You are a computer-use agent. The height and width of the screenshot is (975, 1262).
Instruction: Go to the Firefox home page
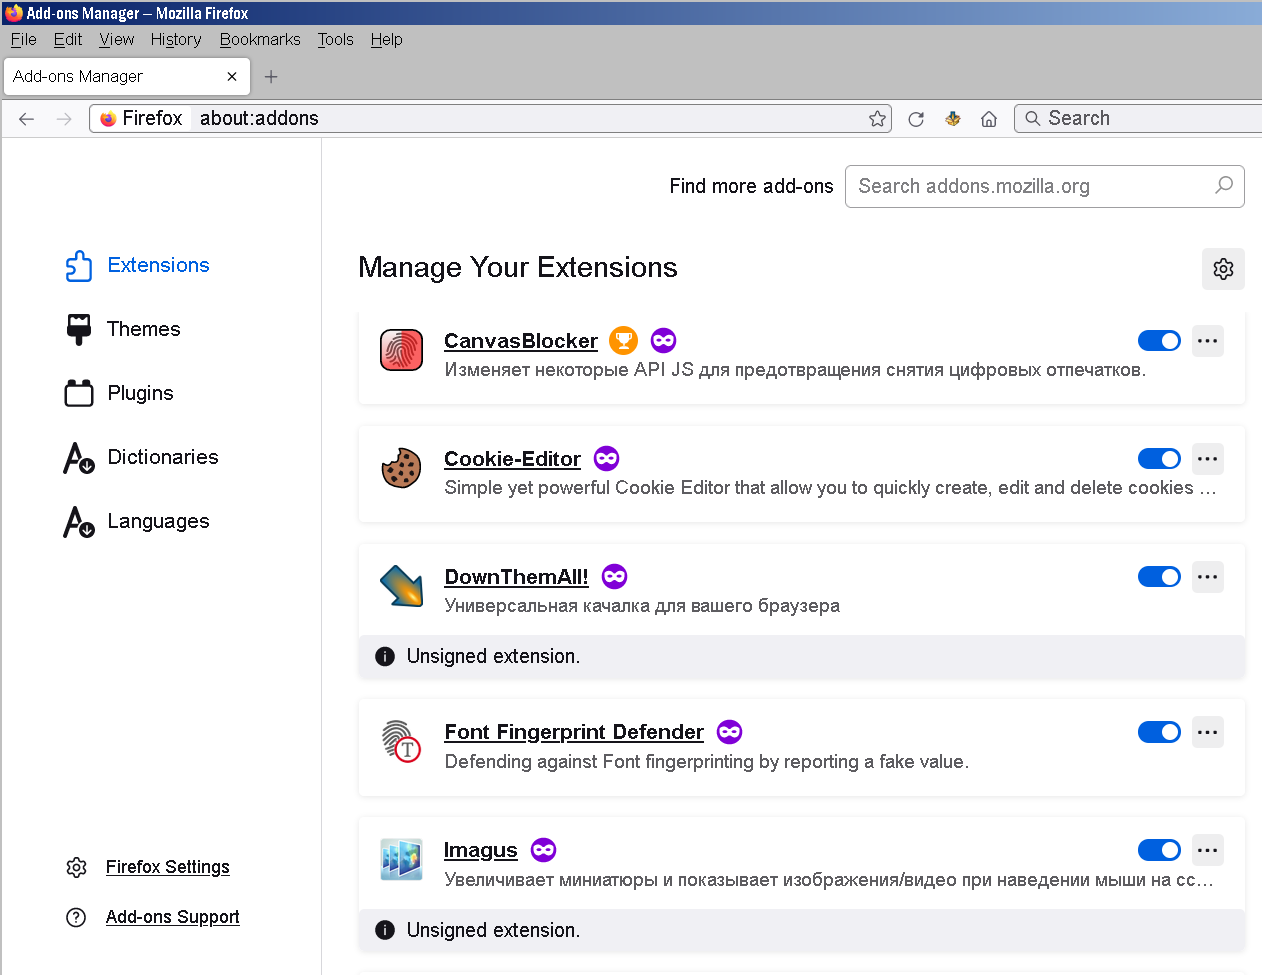pyautogui.click(x=989, y=119)
